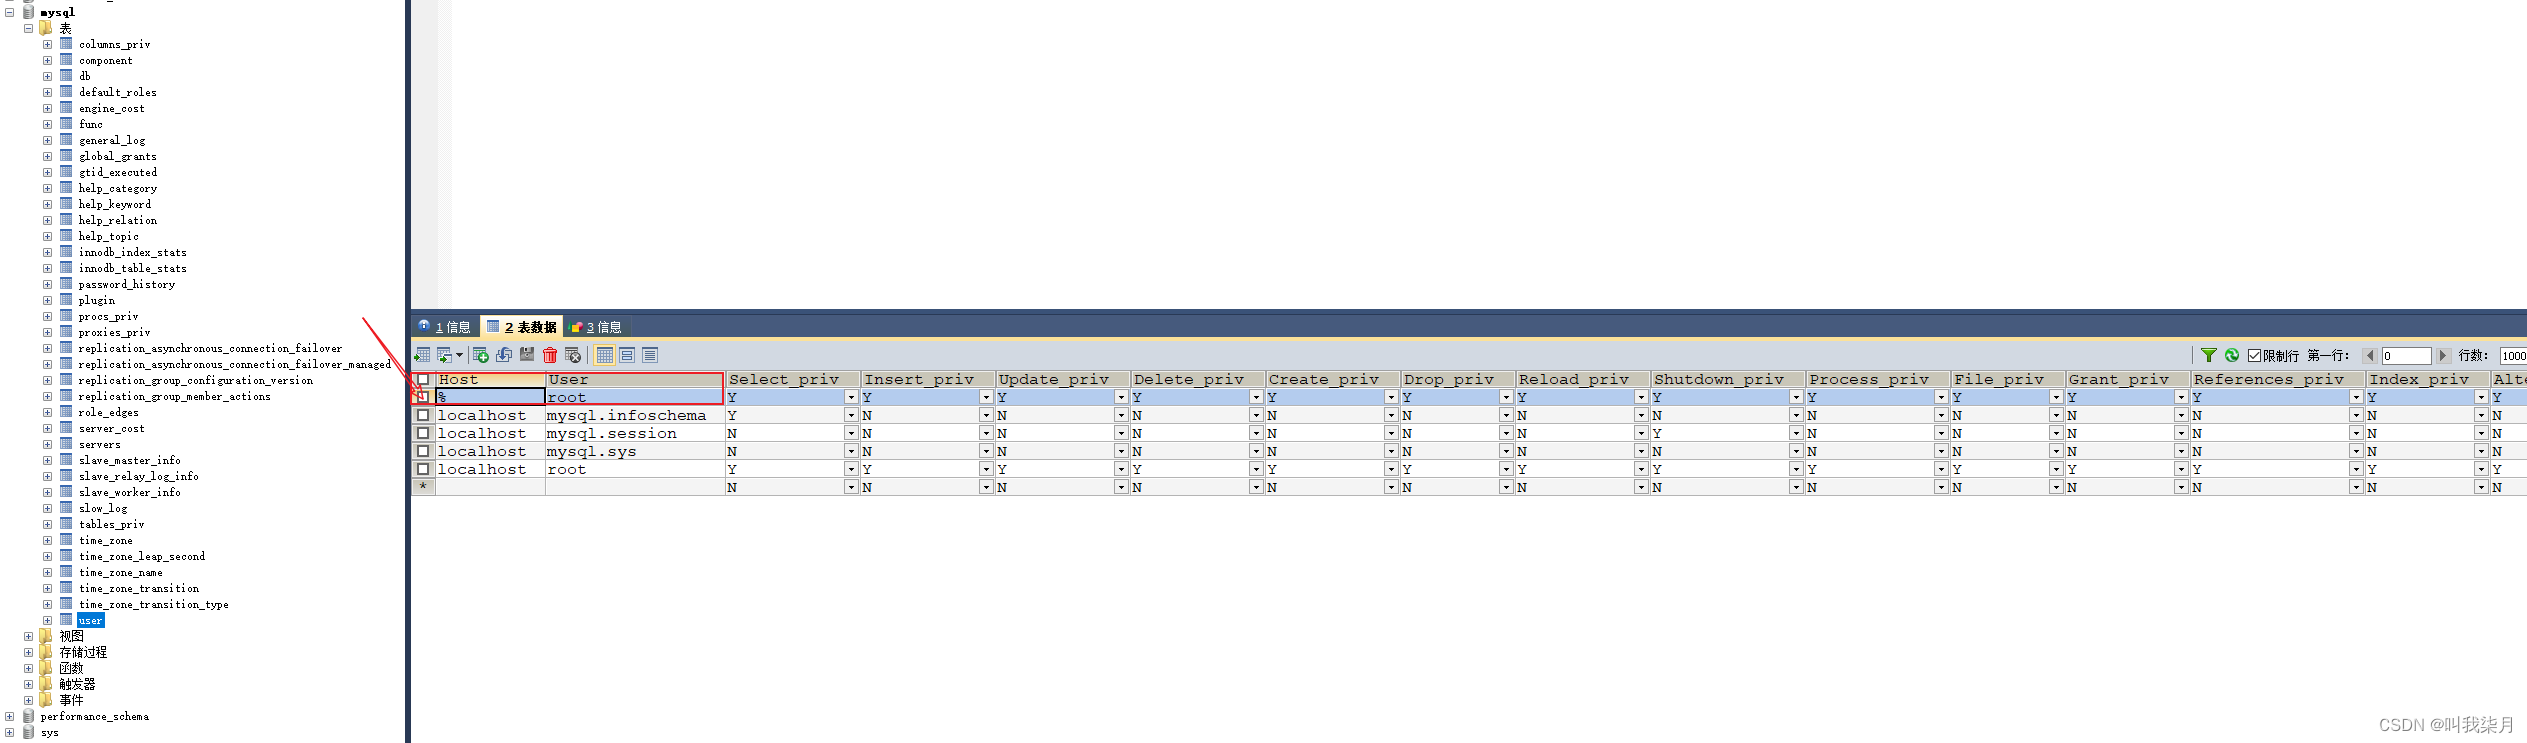Image resolution: width=2527 pixels, height=743 pixels.
Task: Click the sys database icon
Action: [x=28, y=732]
